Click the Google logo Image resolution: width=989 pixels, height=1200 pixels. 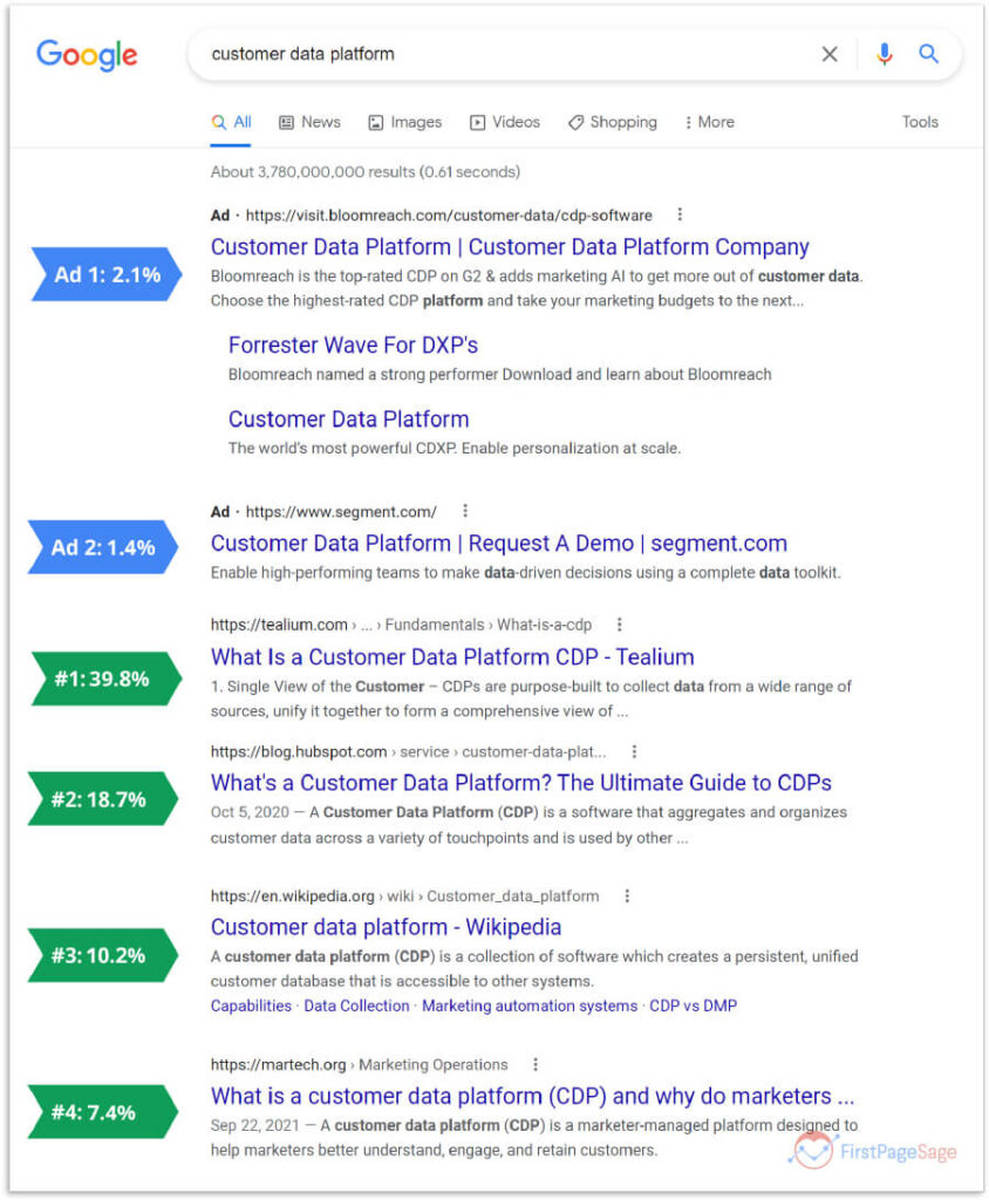coord(87,54)
